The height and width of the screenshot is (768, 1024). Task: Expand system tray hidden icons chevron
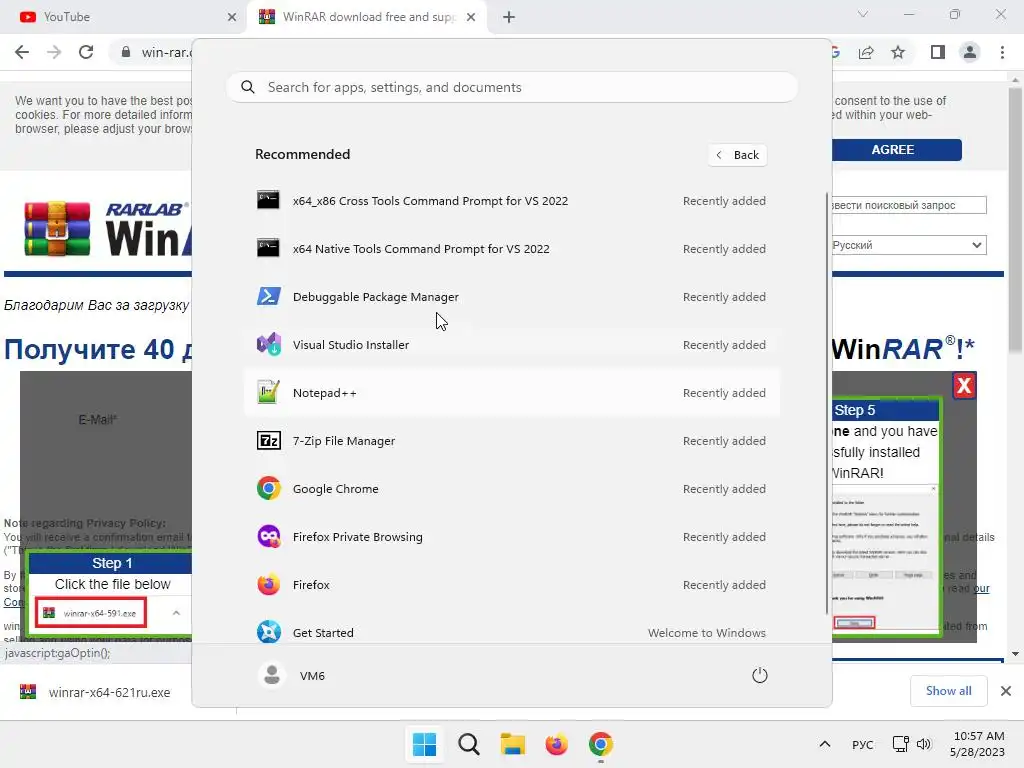(825, 744)
